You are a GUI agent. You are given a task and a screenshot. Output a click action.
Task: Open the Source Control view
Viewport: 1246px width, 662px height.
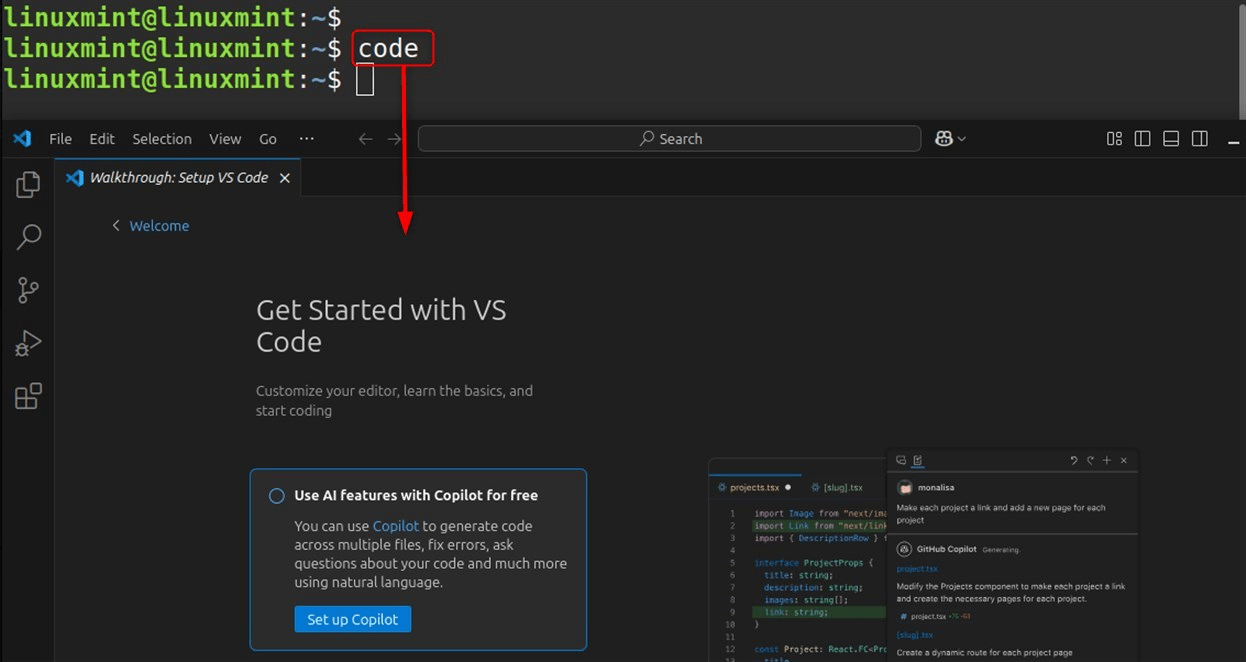(28, 290)
